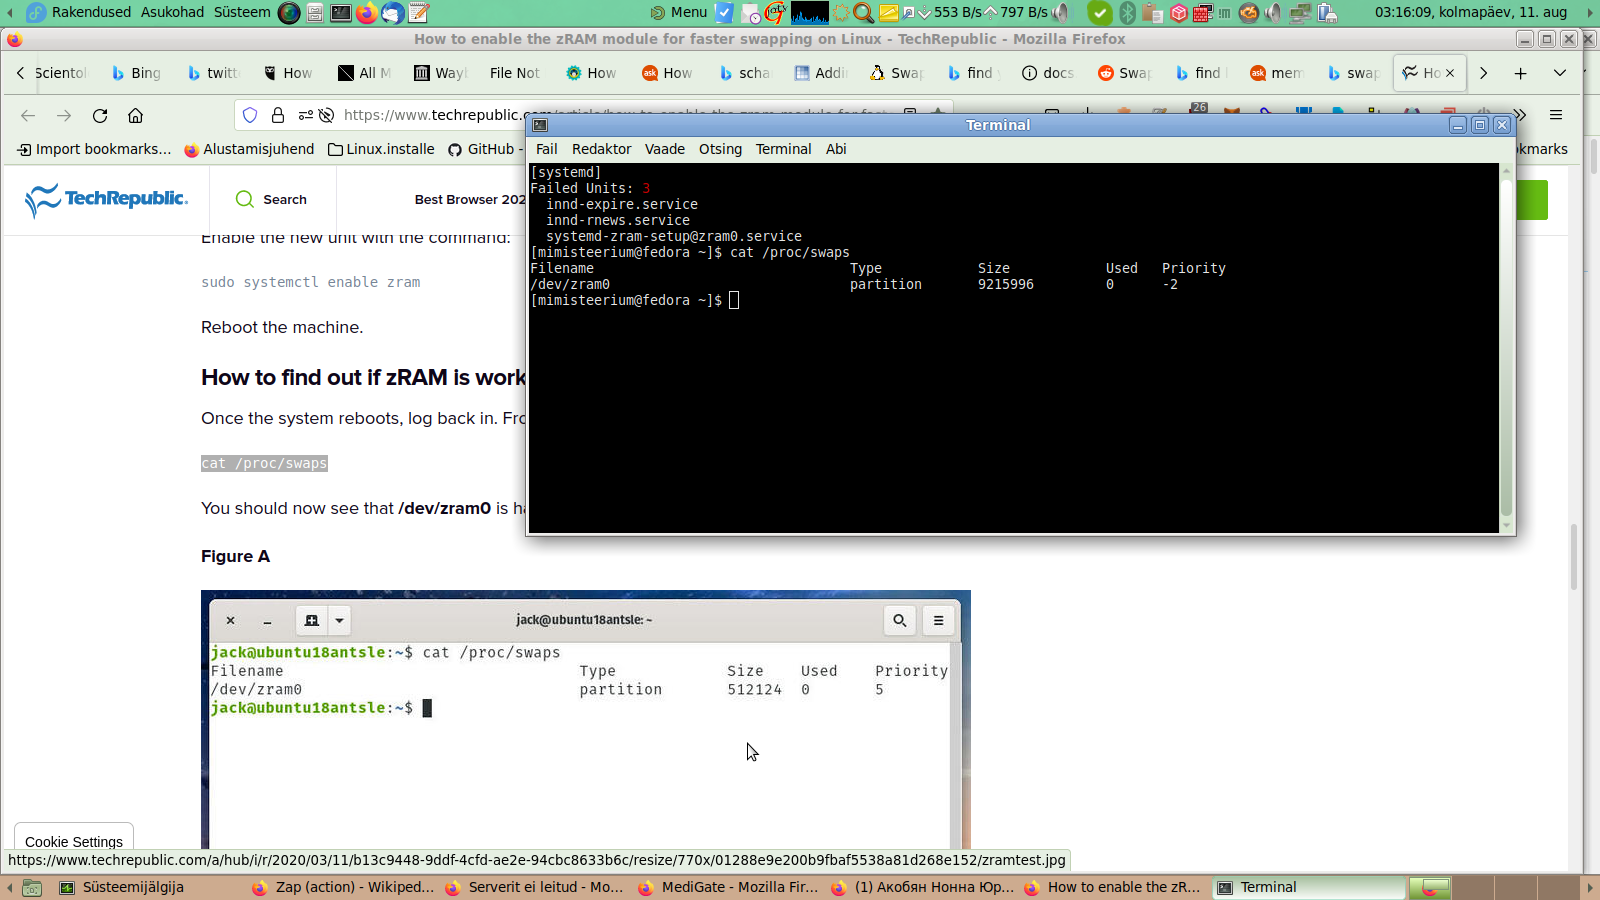This screenshot has height=900, width=1600.
Task: Open the clipboard manager tray icon
Action: pyautogui.click(x=1153, y=13)
